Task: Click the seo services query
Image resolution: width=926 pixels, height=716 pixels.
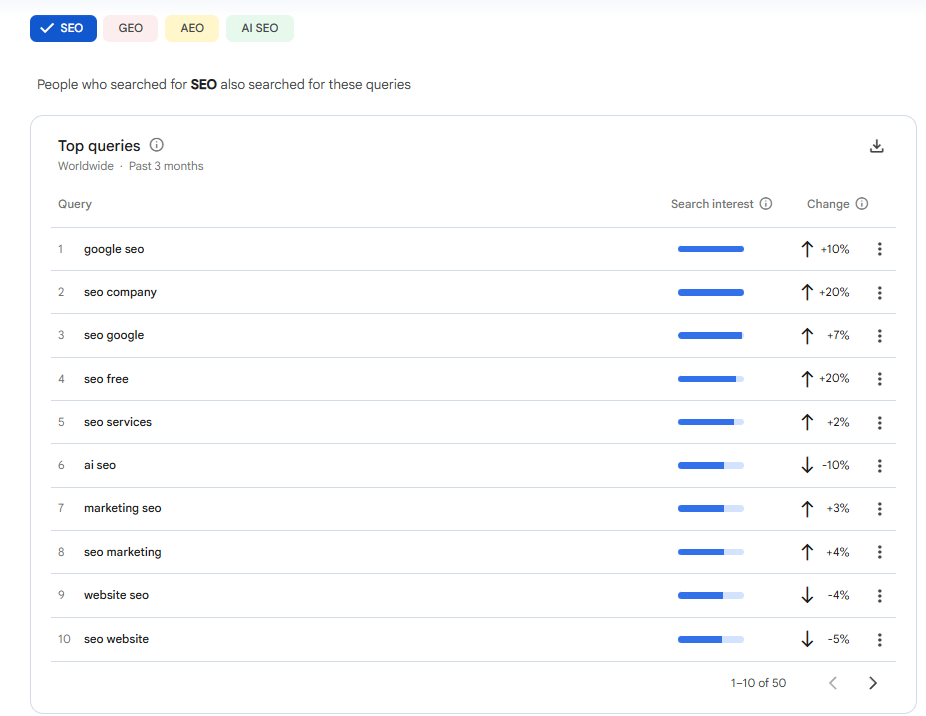Action: tap(118, 422)
